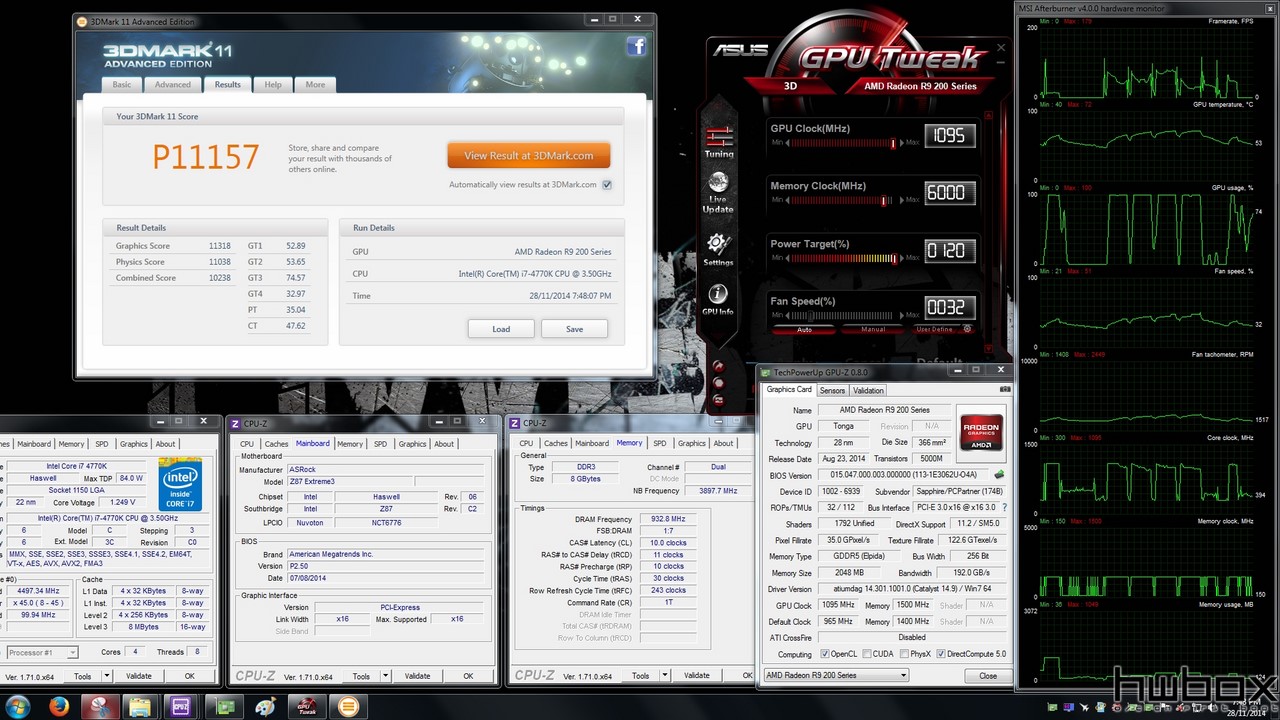This screenshot has width=1280, height=720.
Task: Click the GPU Clock Min arrow
Action: pyautogui.click(x=786, y=143)
